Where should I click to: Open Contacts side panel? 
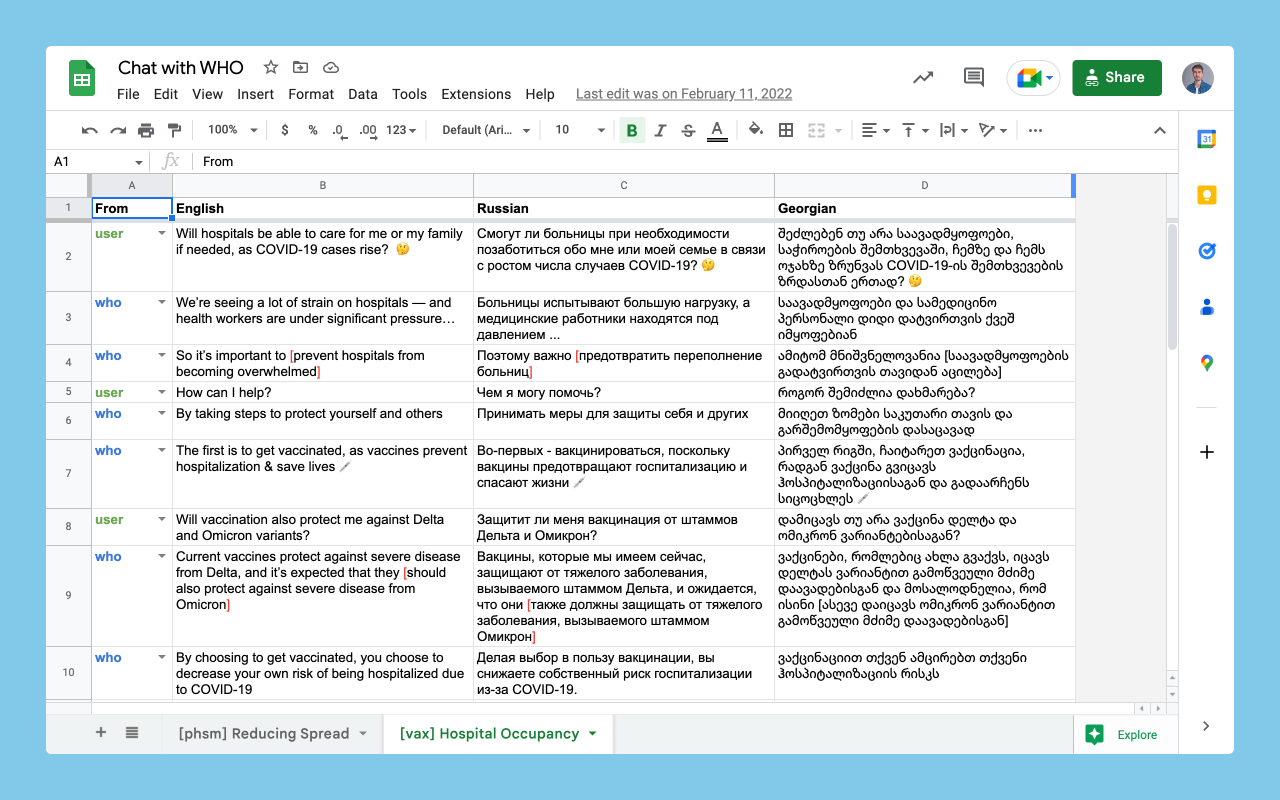point(1207,307)
